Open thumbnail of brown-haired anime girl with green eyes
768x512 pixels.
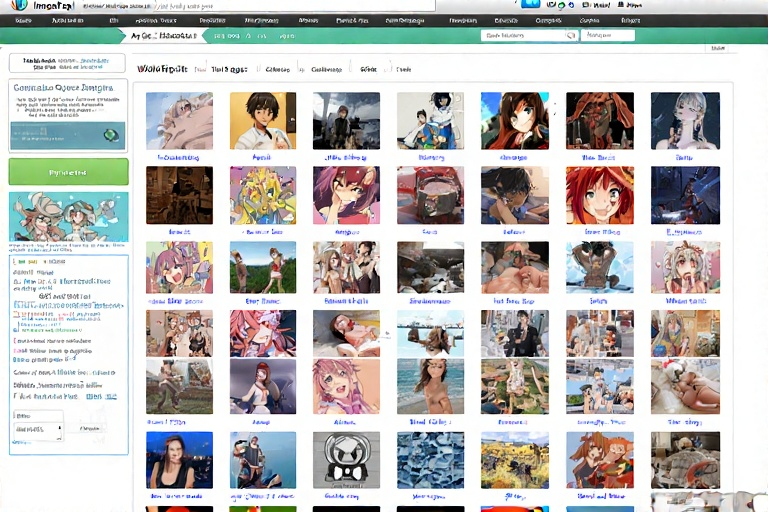coord(515,121)
